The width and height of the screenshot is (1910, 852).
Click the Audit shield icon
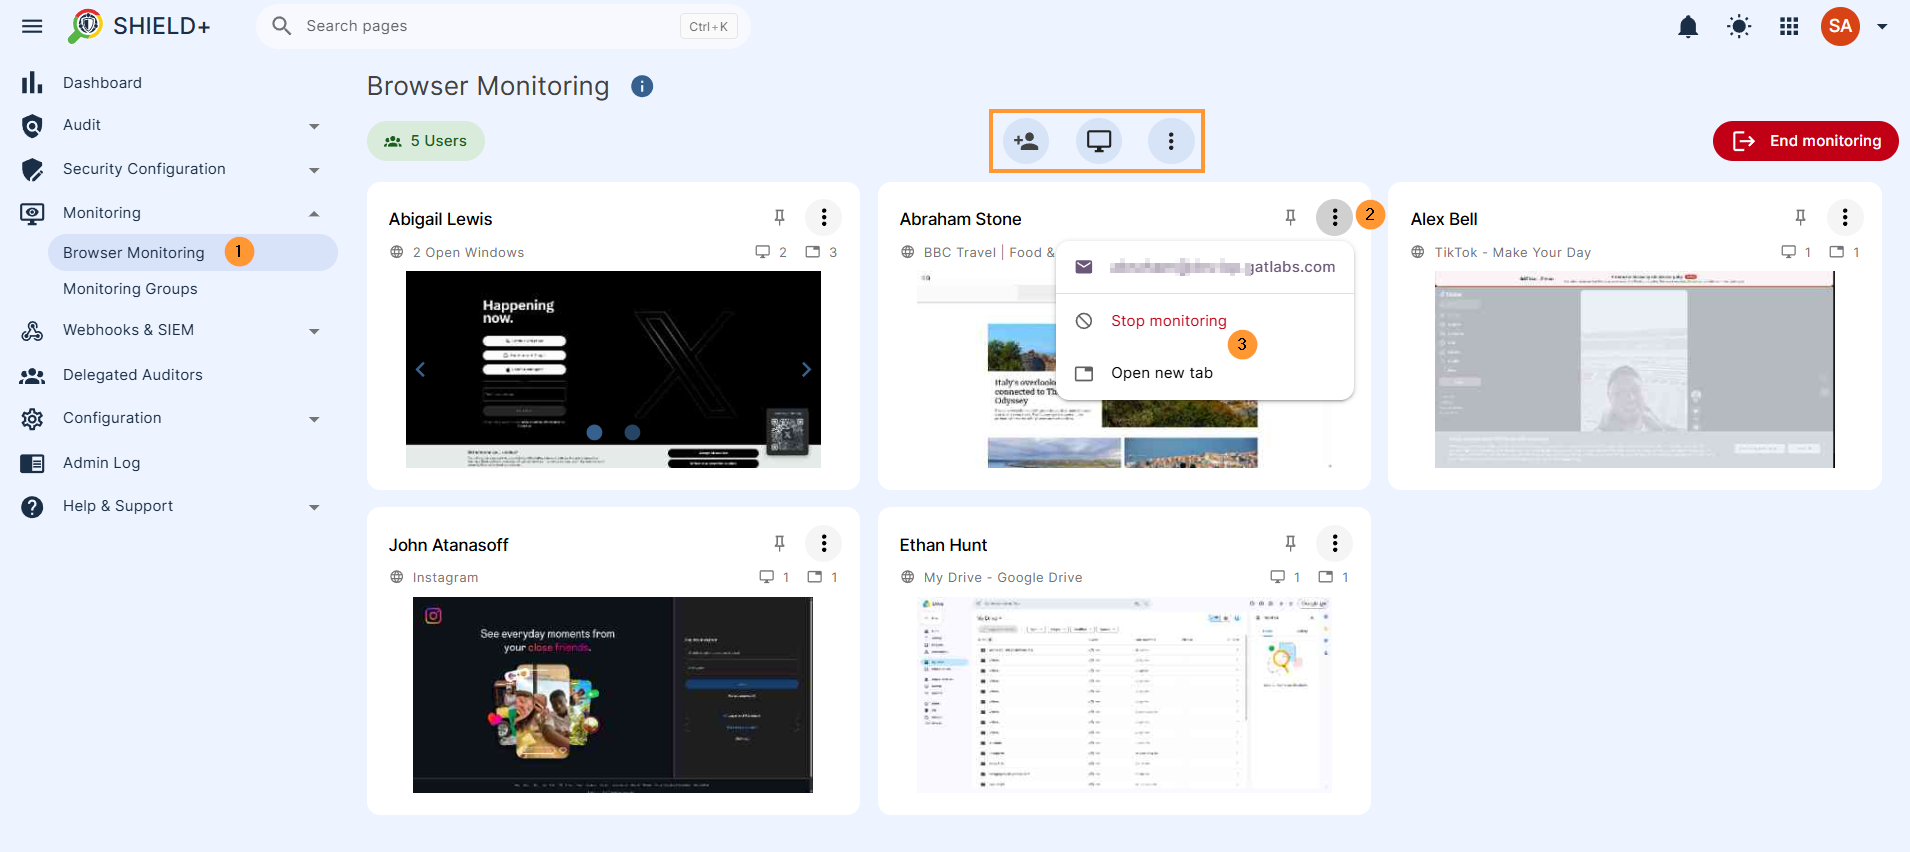(32, 126)
